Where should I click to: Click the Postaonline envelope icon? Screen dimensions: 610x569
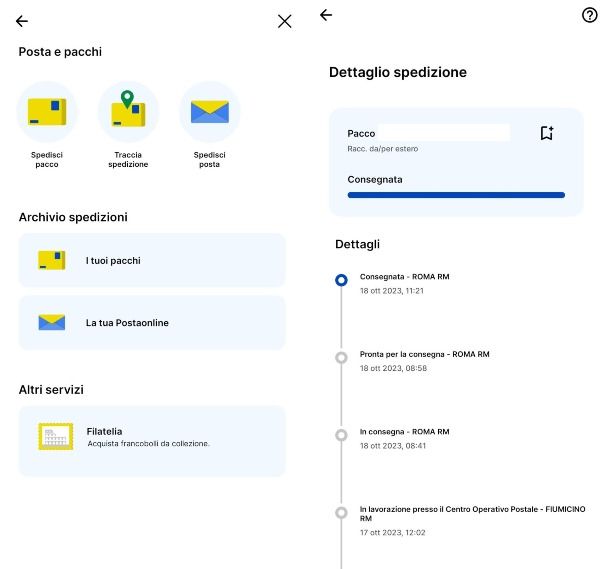coord(51,322)
